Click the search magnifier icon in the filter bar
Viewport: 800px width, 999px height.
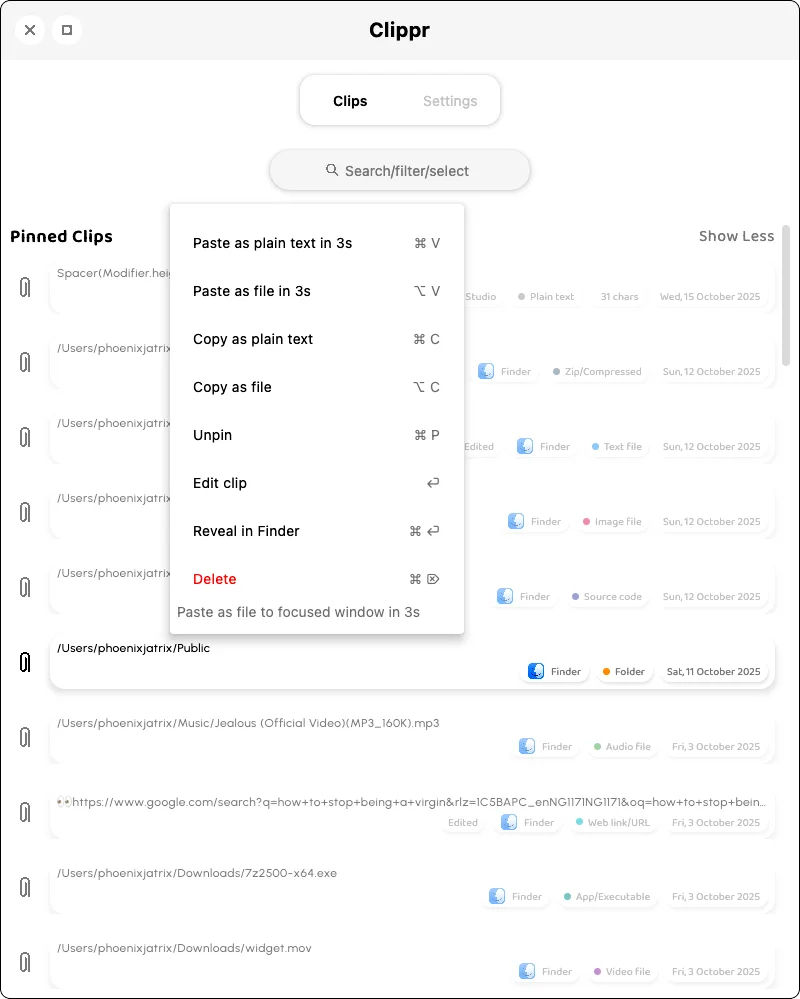(x=332, y=171)
